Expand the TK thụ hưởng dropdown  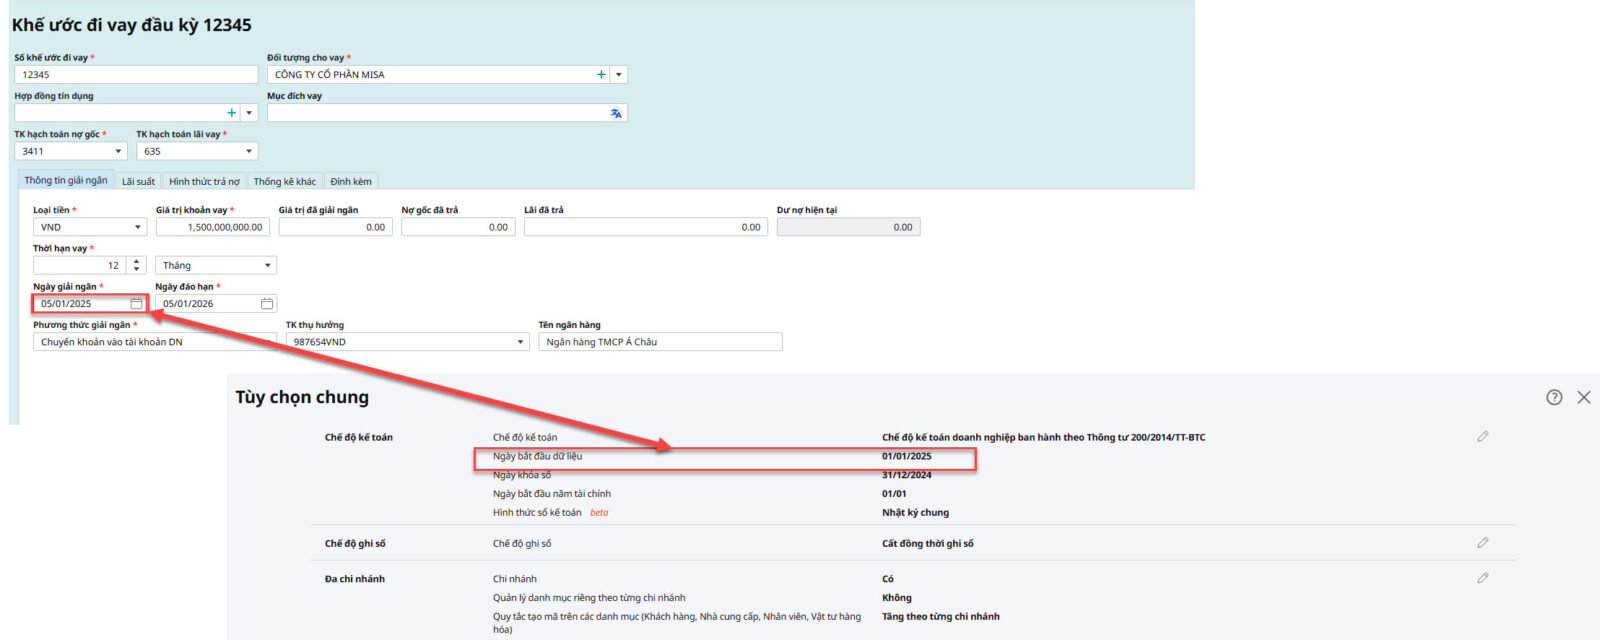[520, 342]
